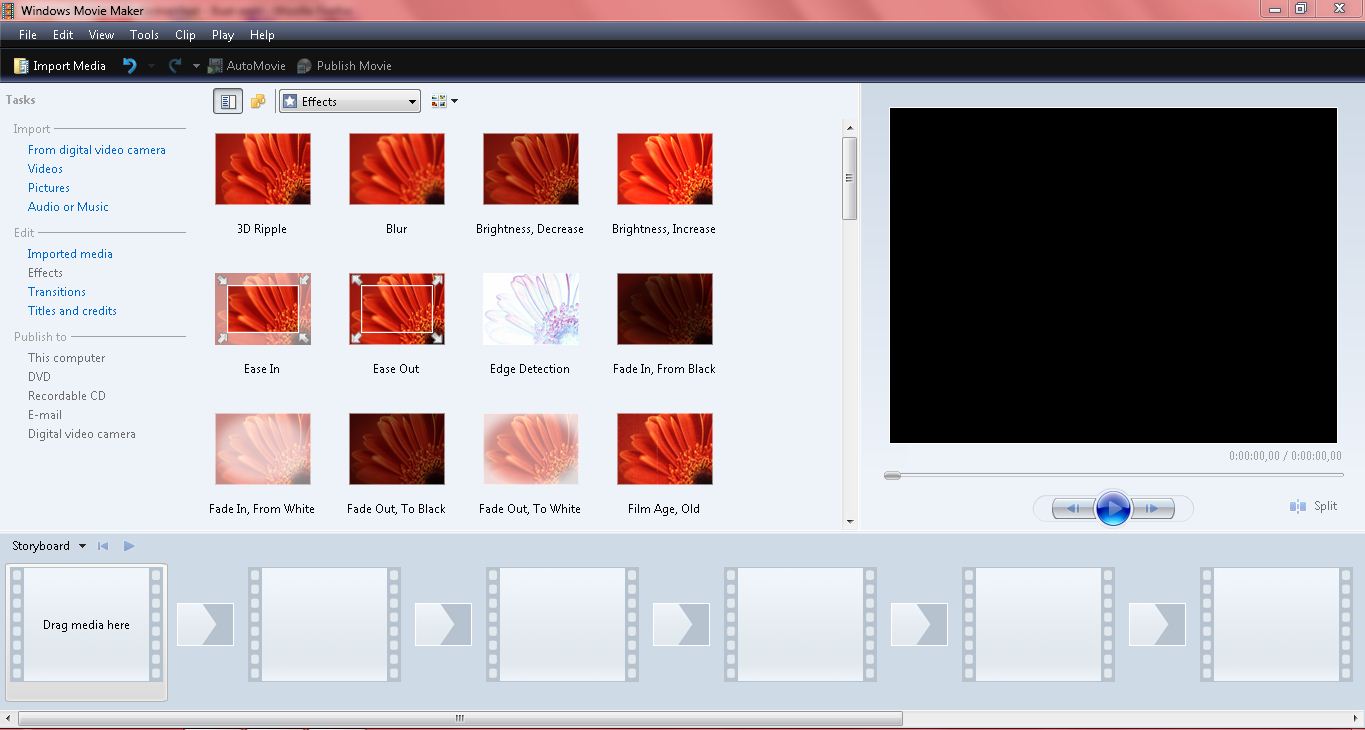
Task: Open Publish Movie from the toolbar
Action: pyautogui.click(x=344, y=65)
